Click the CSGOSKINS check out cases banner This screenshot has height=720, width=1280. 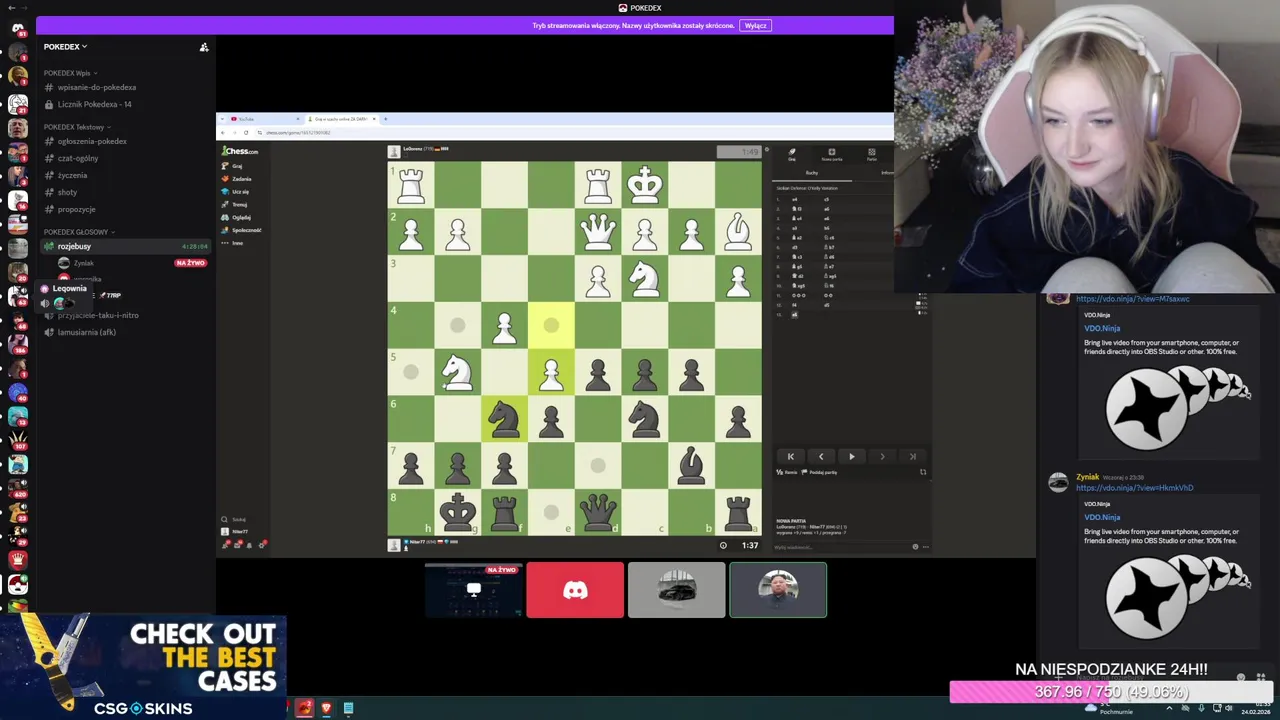coord(143,667)
